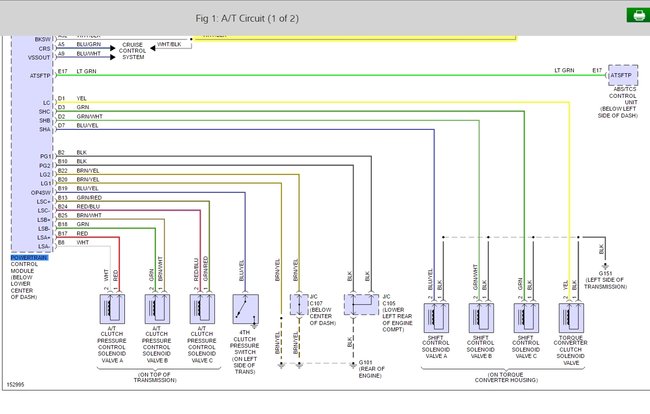Click the green print icon
650x414 pixels.
(638, 15)
